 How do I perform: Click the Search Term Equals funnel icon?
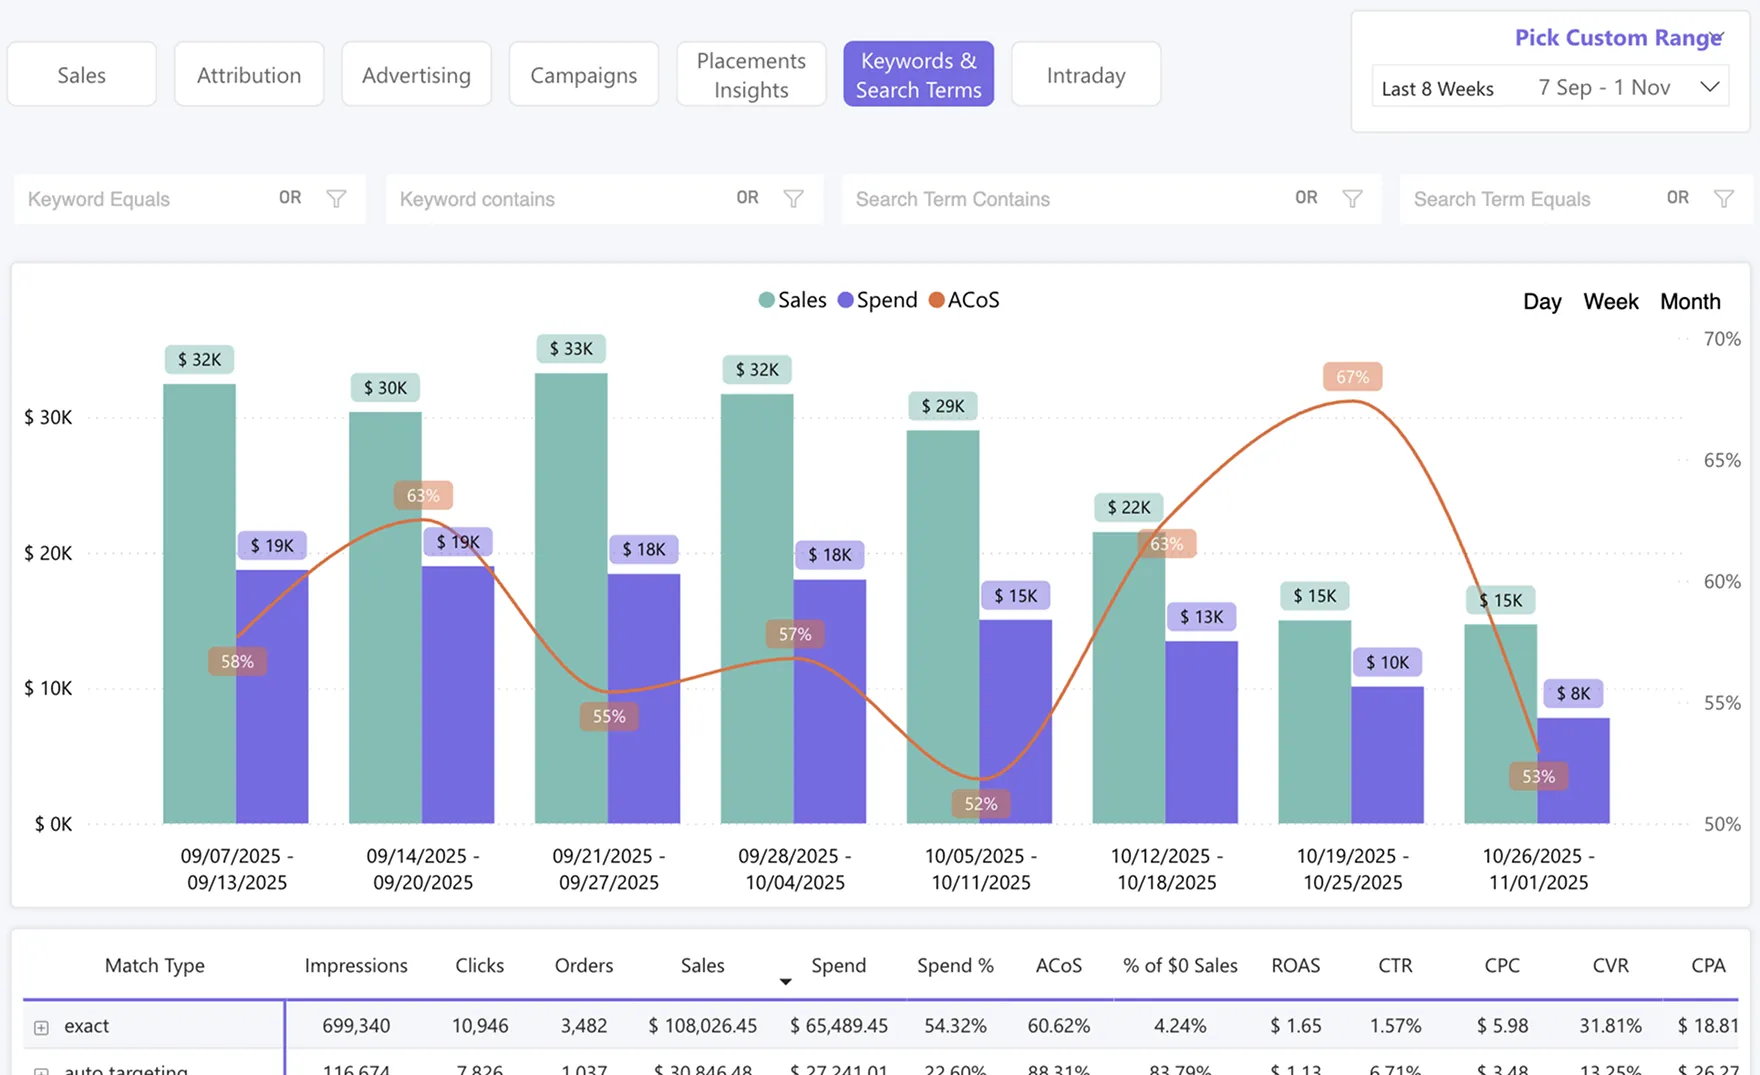point(1724,199)
